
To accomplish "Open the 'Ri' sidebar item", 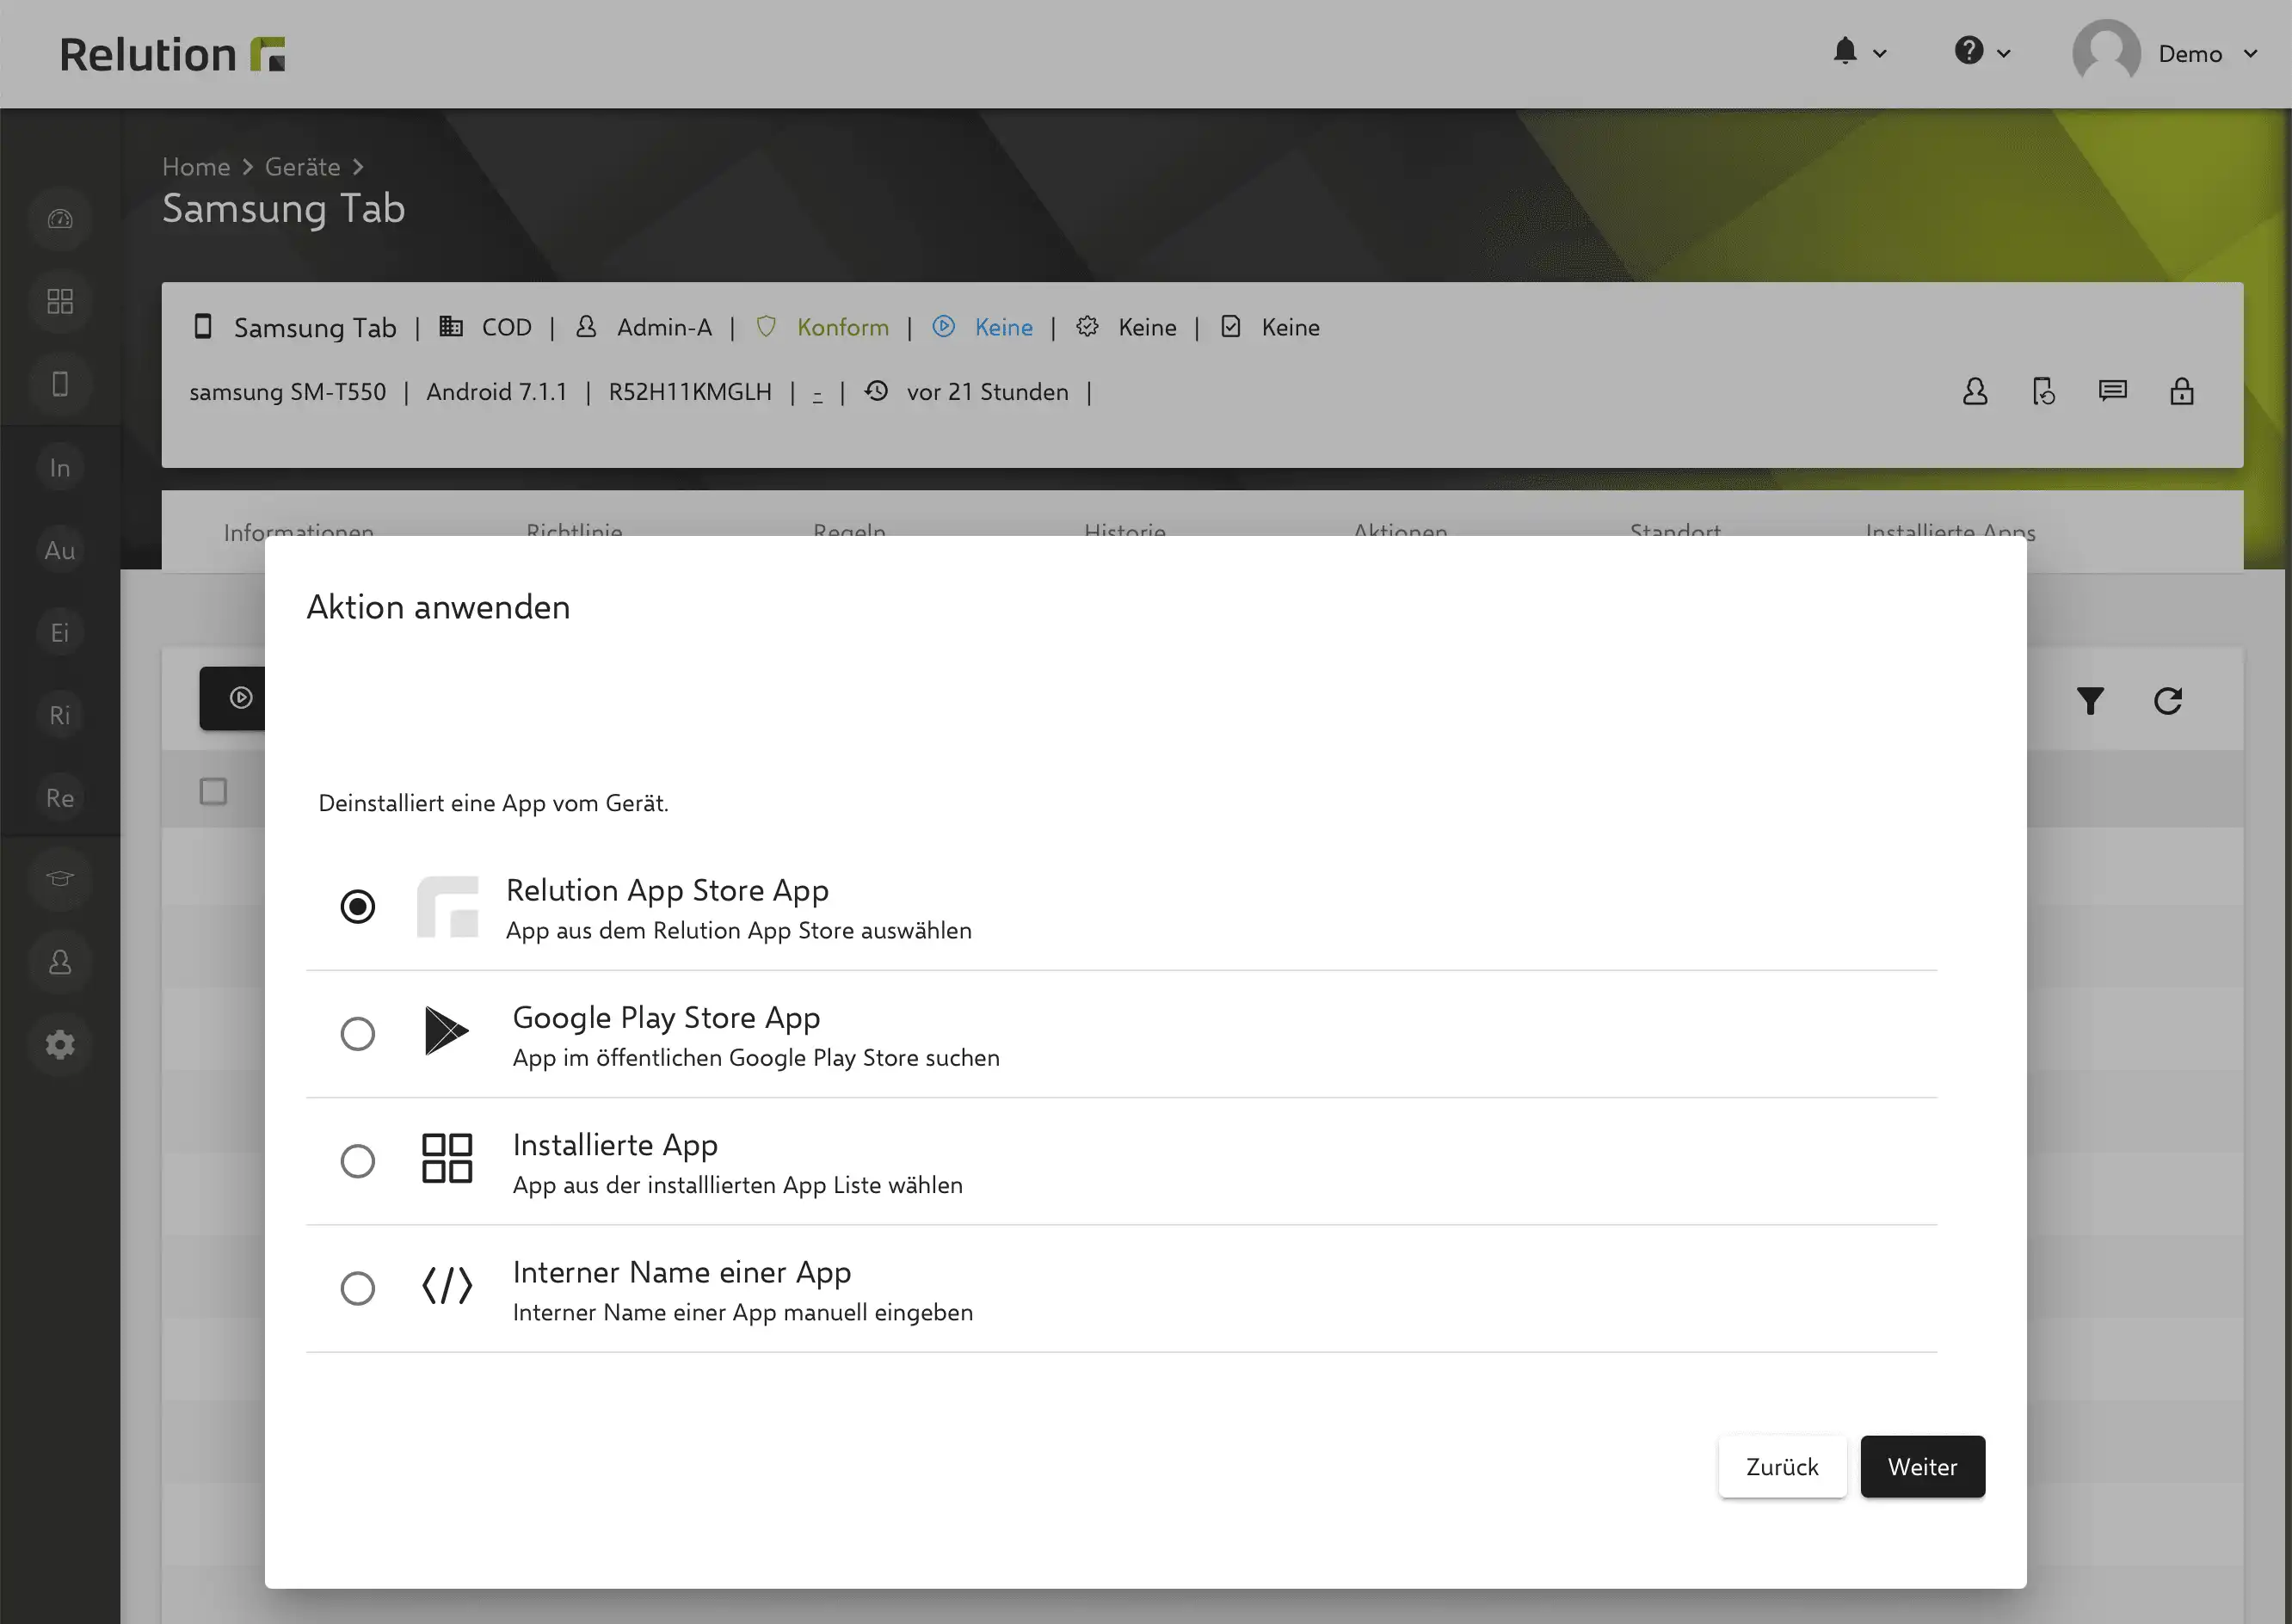I will tap(60, 715).
